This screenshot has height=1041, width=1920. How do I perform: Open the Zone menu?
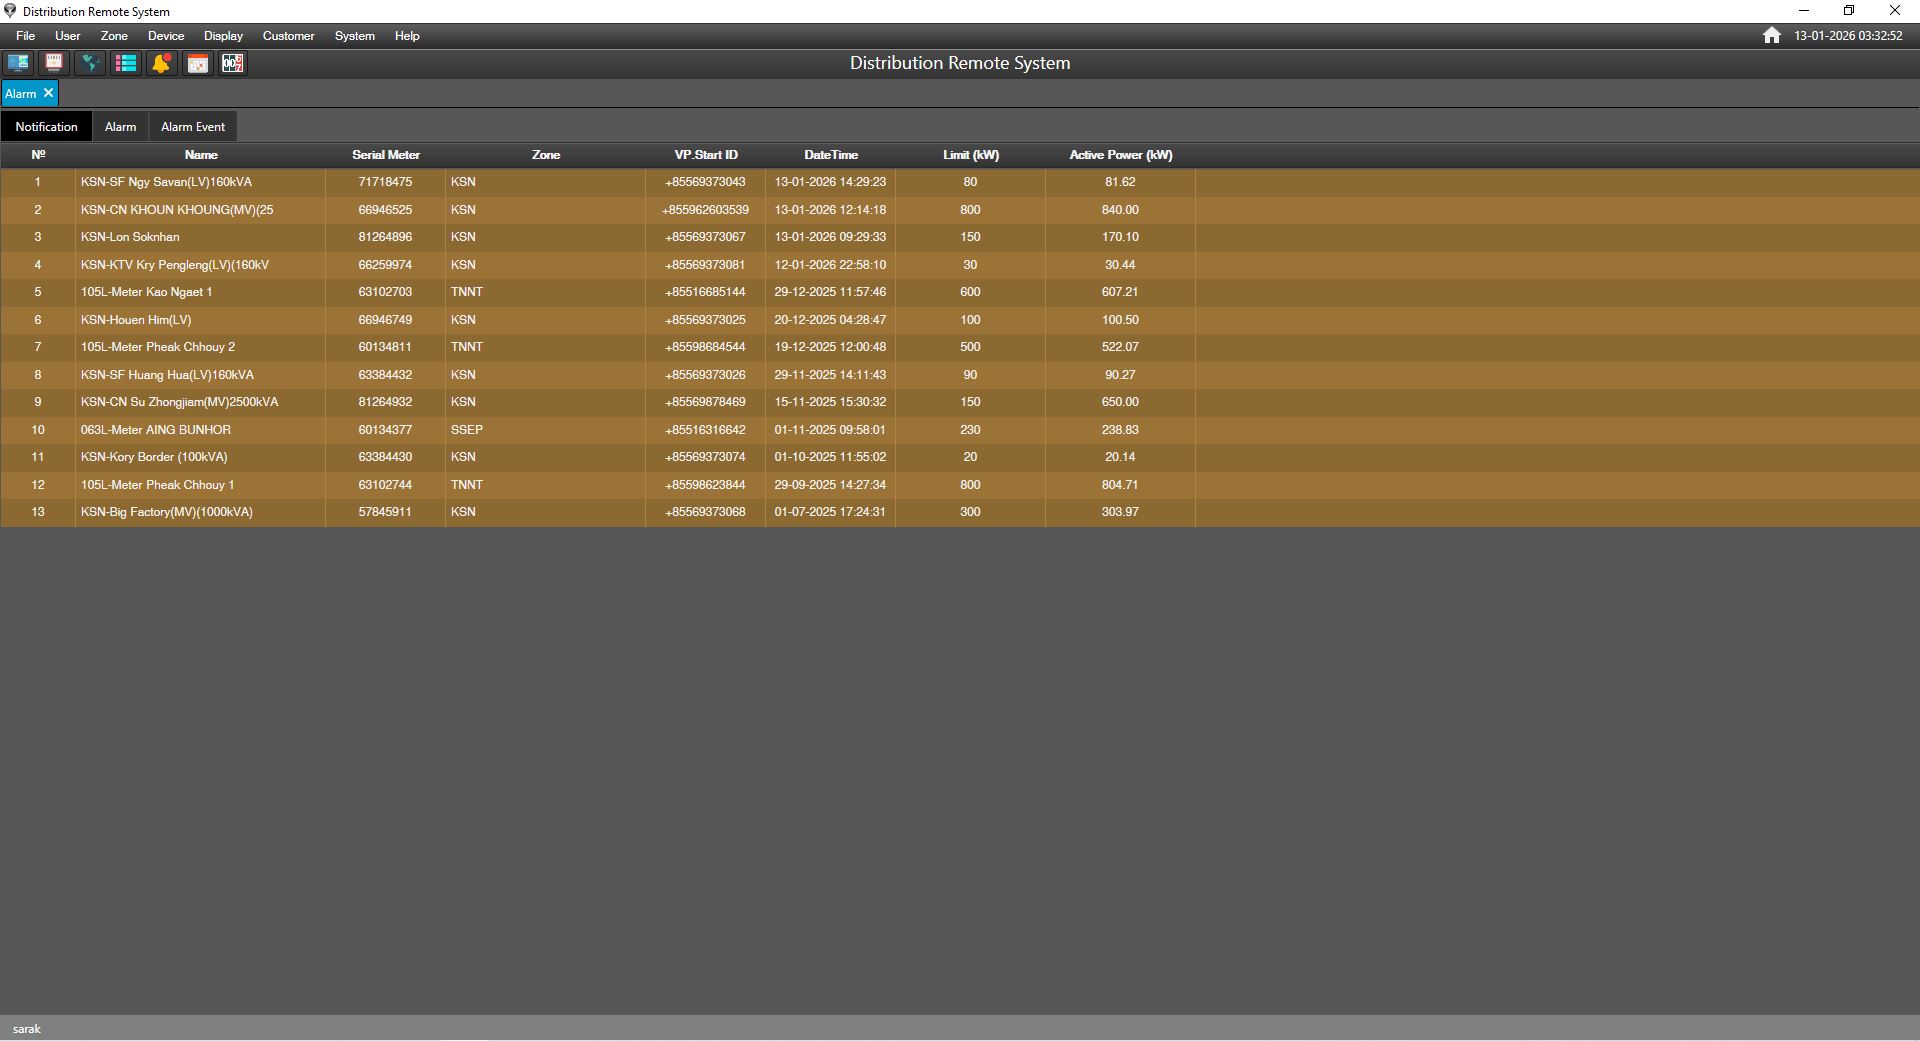pyautogui.click(x=114, y=36)
